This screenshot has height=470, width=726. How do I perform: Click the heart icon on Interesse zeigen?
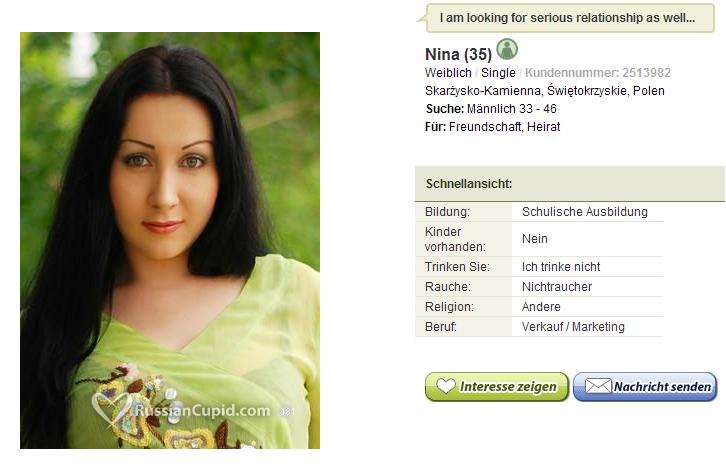(x=445, y=386)
